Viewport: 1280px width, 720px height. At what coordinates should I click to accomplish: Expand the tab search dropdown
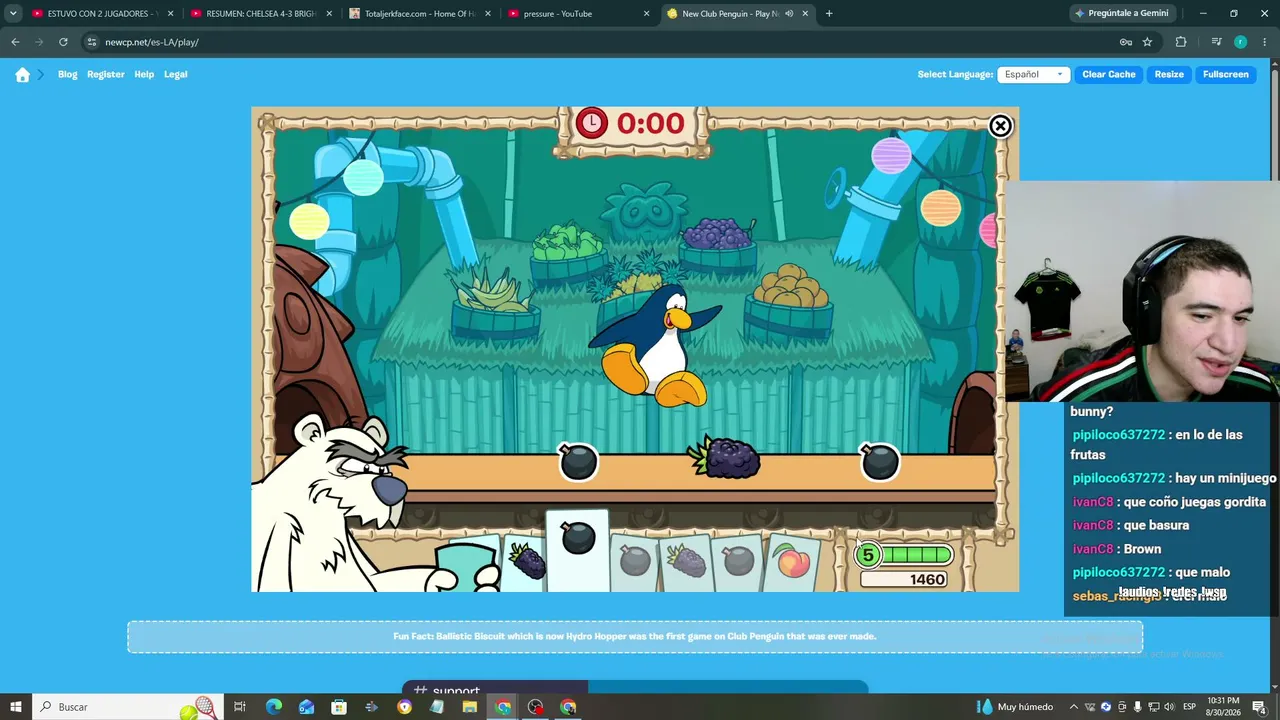(13, 14)
